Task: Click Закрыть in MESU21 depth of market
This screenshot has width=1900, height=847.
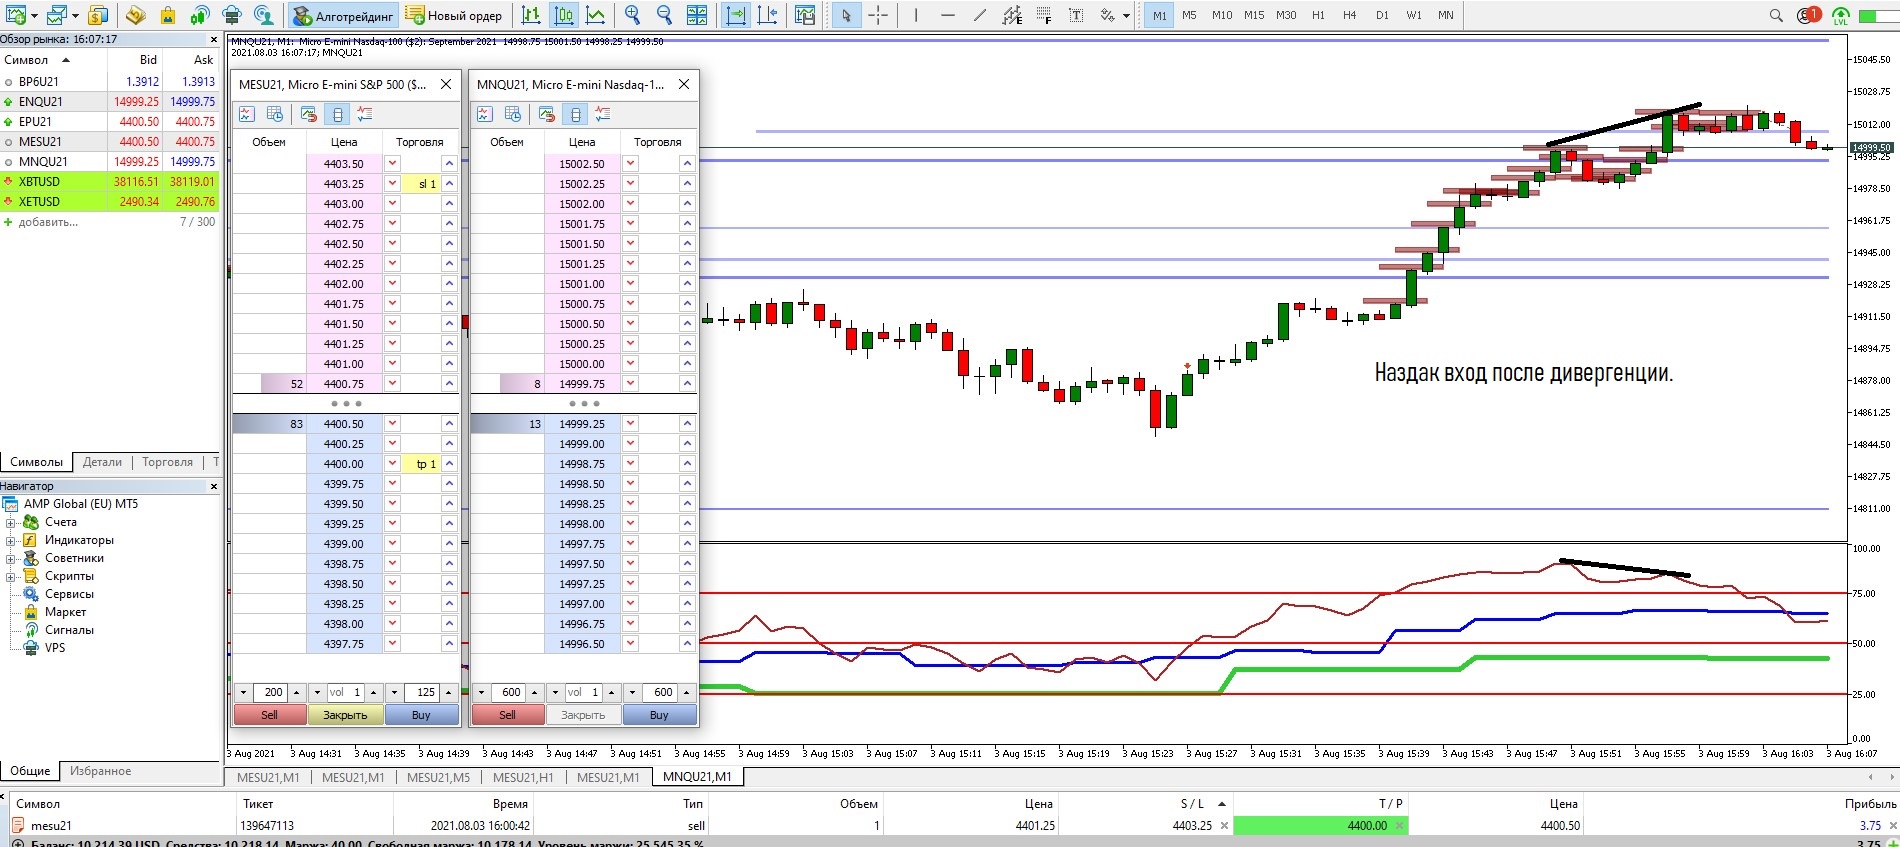Action: coord(345,715)
